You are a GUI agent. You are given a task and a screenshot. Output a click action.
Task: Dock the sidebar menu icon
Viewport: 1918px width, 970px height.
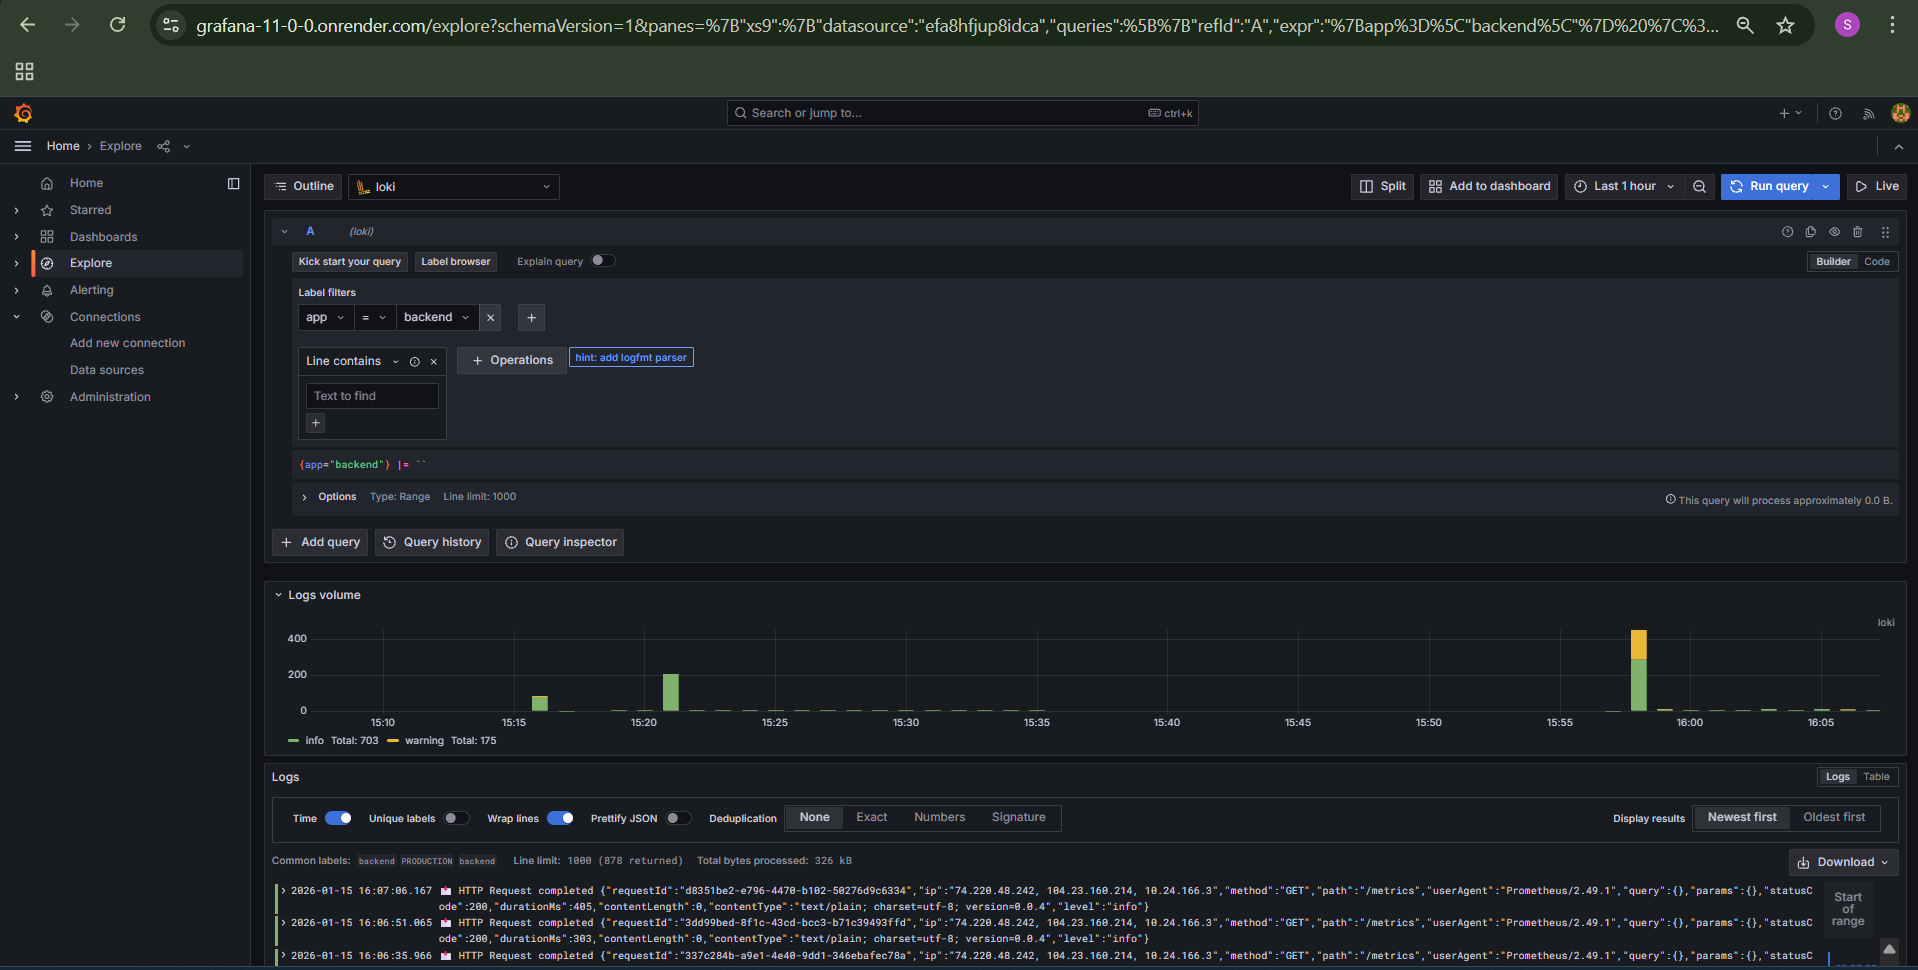(x=234, y=183)
